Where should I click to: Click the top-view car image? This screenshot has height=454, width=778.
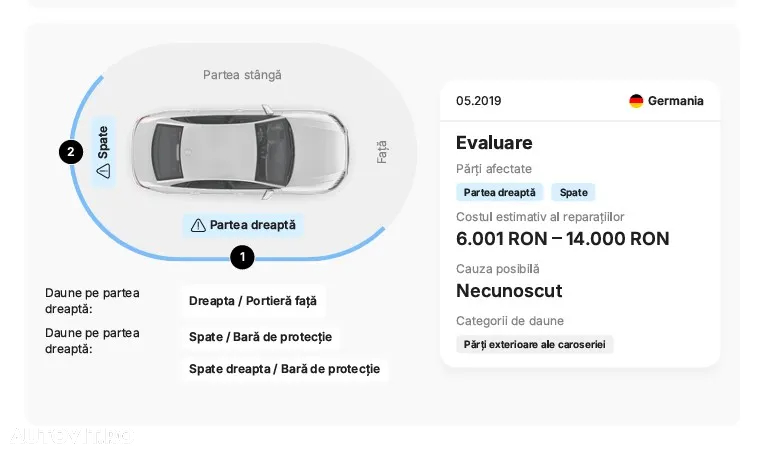pyautogui.click(x=240, y=152)
